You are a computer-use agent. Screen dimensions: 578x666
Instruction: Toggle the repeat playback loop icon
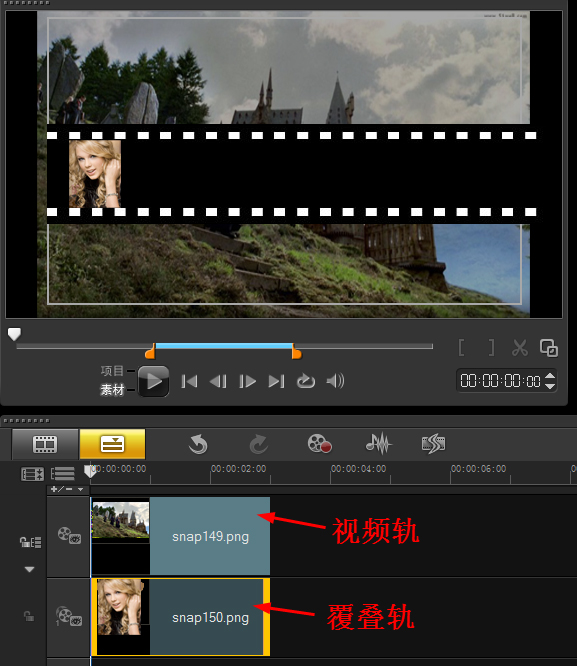click(x=306, y=381)
